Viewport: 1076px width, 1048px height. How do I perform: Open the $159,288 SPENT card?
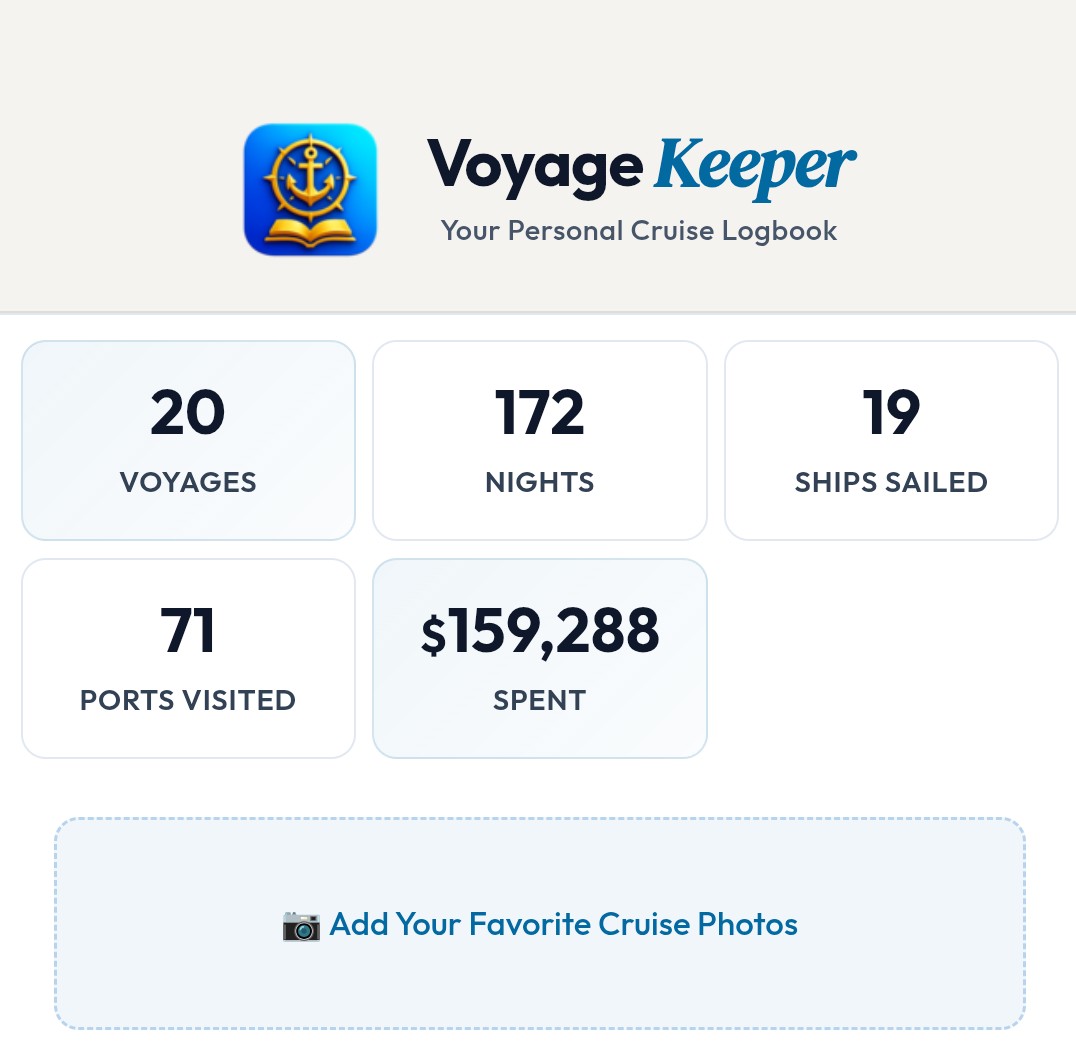click(x=540, y=658)
